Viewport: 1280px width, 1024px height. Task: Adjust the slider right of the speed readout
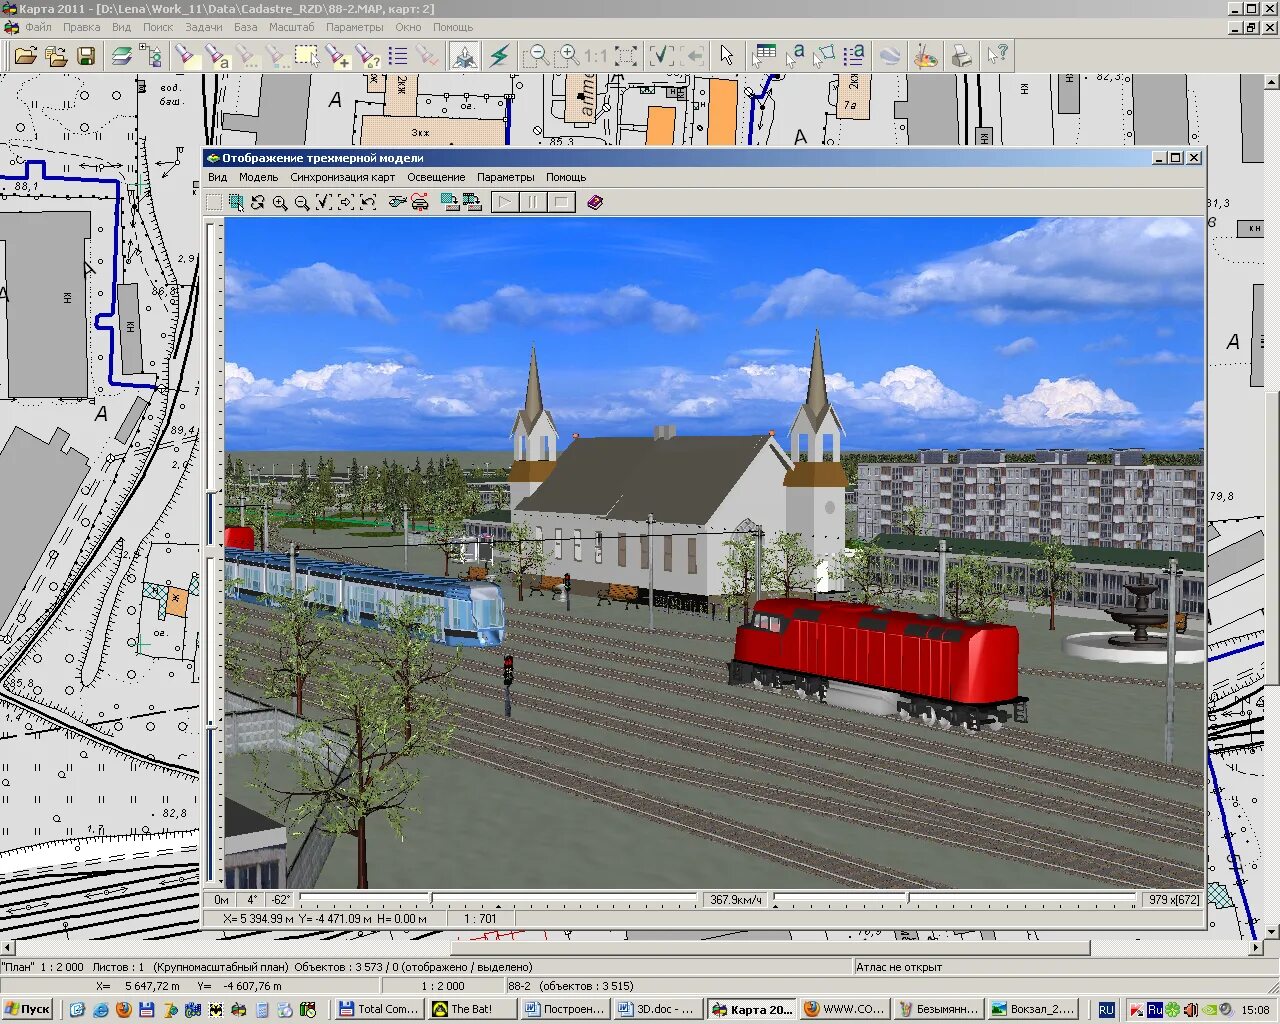(x=955, y=900)
